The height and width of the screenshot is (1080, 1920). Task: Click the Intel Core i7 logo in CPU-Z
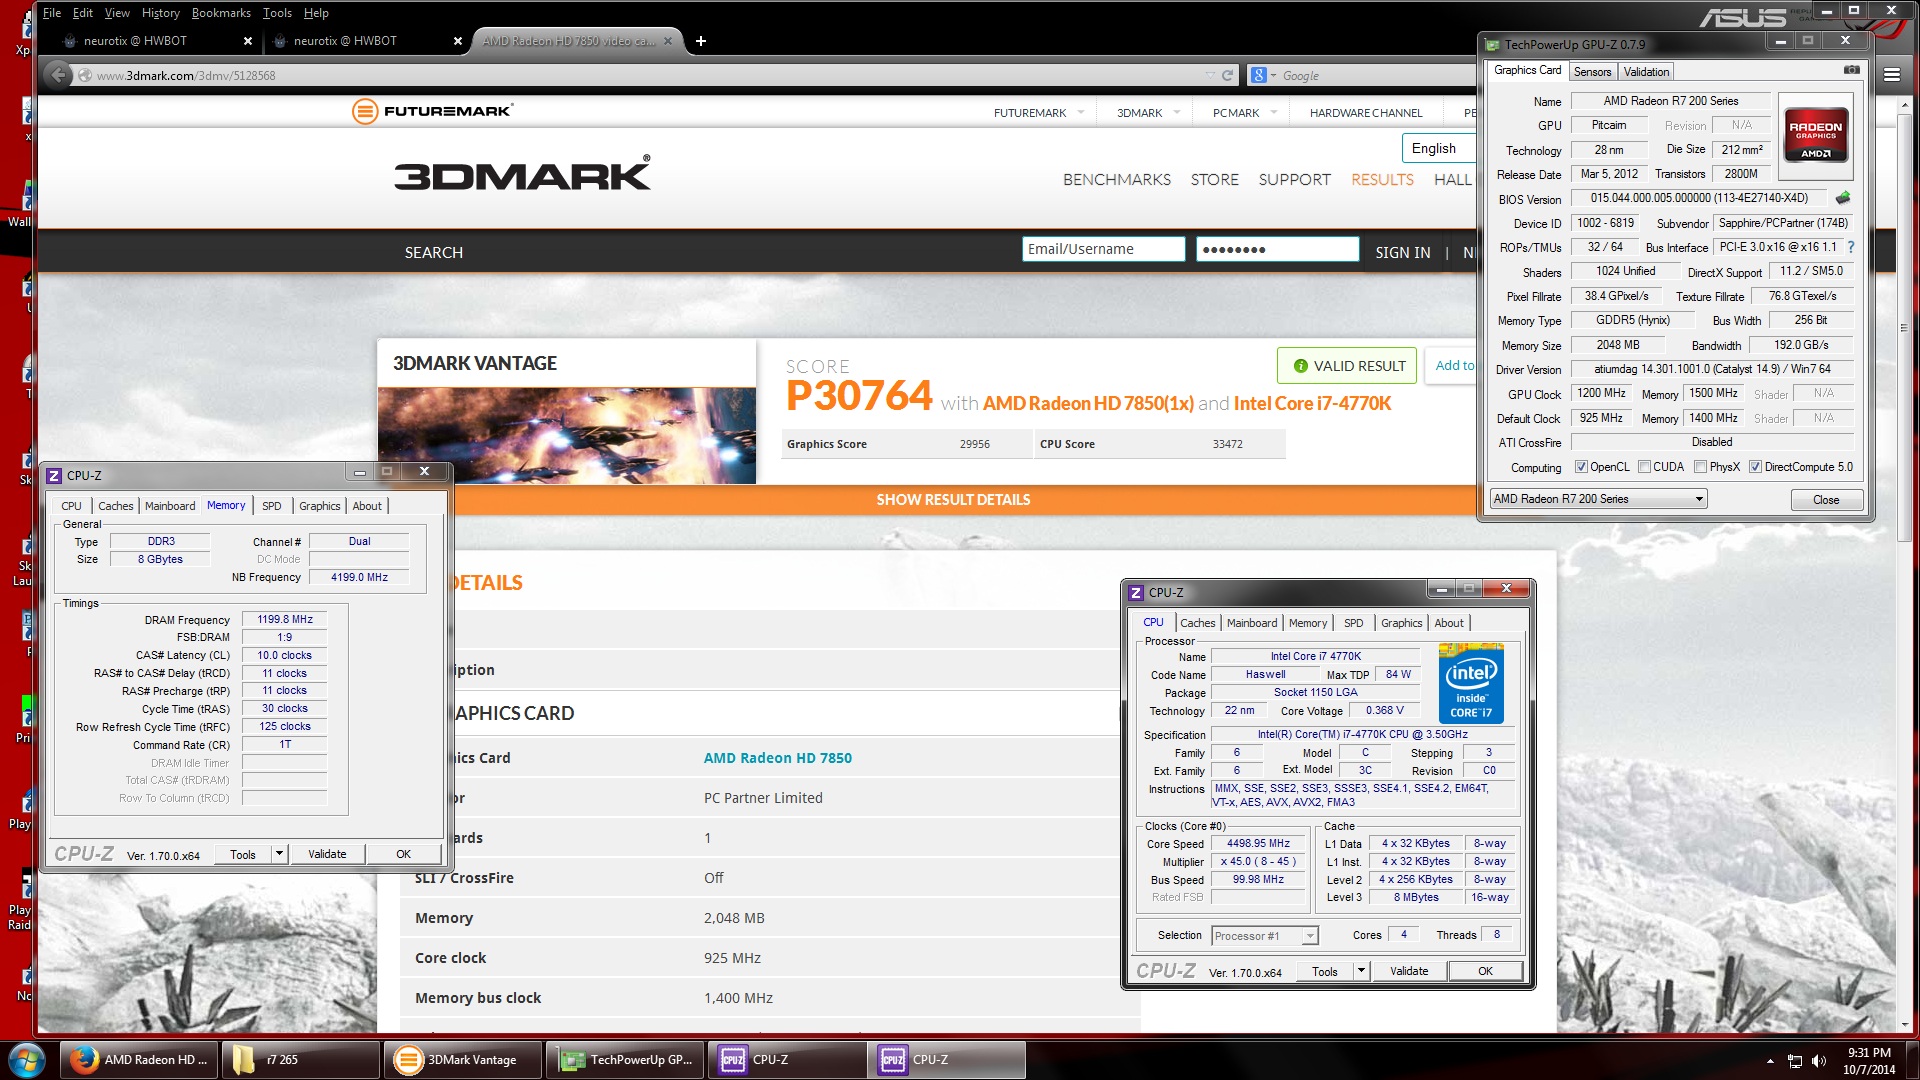(1471, 685)
